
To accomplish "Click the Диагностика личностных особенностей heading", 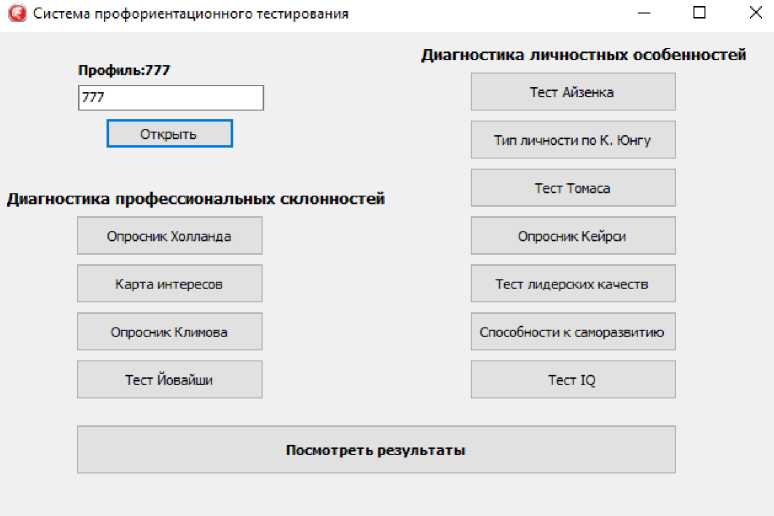I will coord(583,55).
